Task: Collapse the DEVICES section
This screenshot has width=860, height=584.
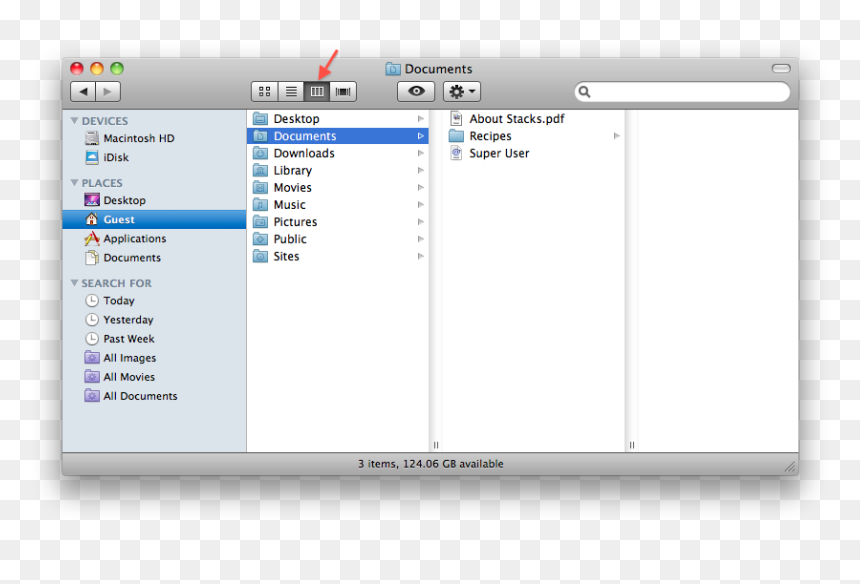Action: pos(74,121)
